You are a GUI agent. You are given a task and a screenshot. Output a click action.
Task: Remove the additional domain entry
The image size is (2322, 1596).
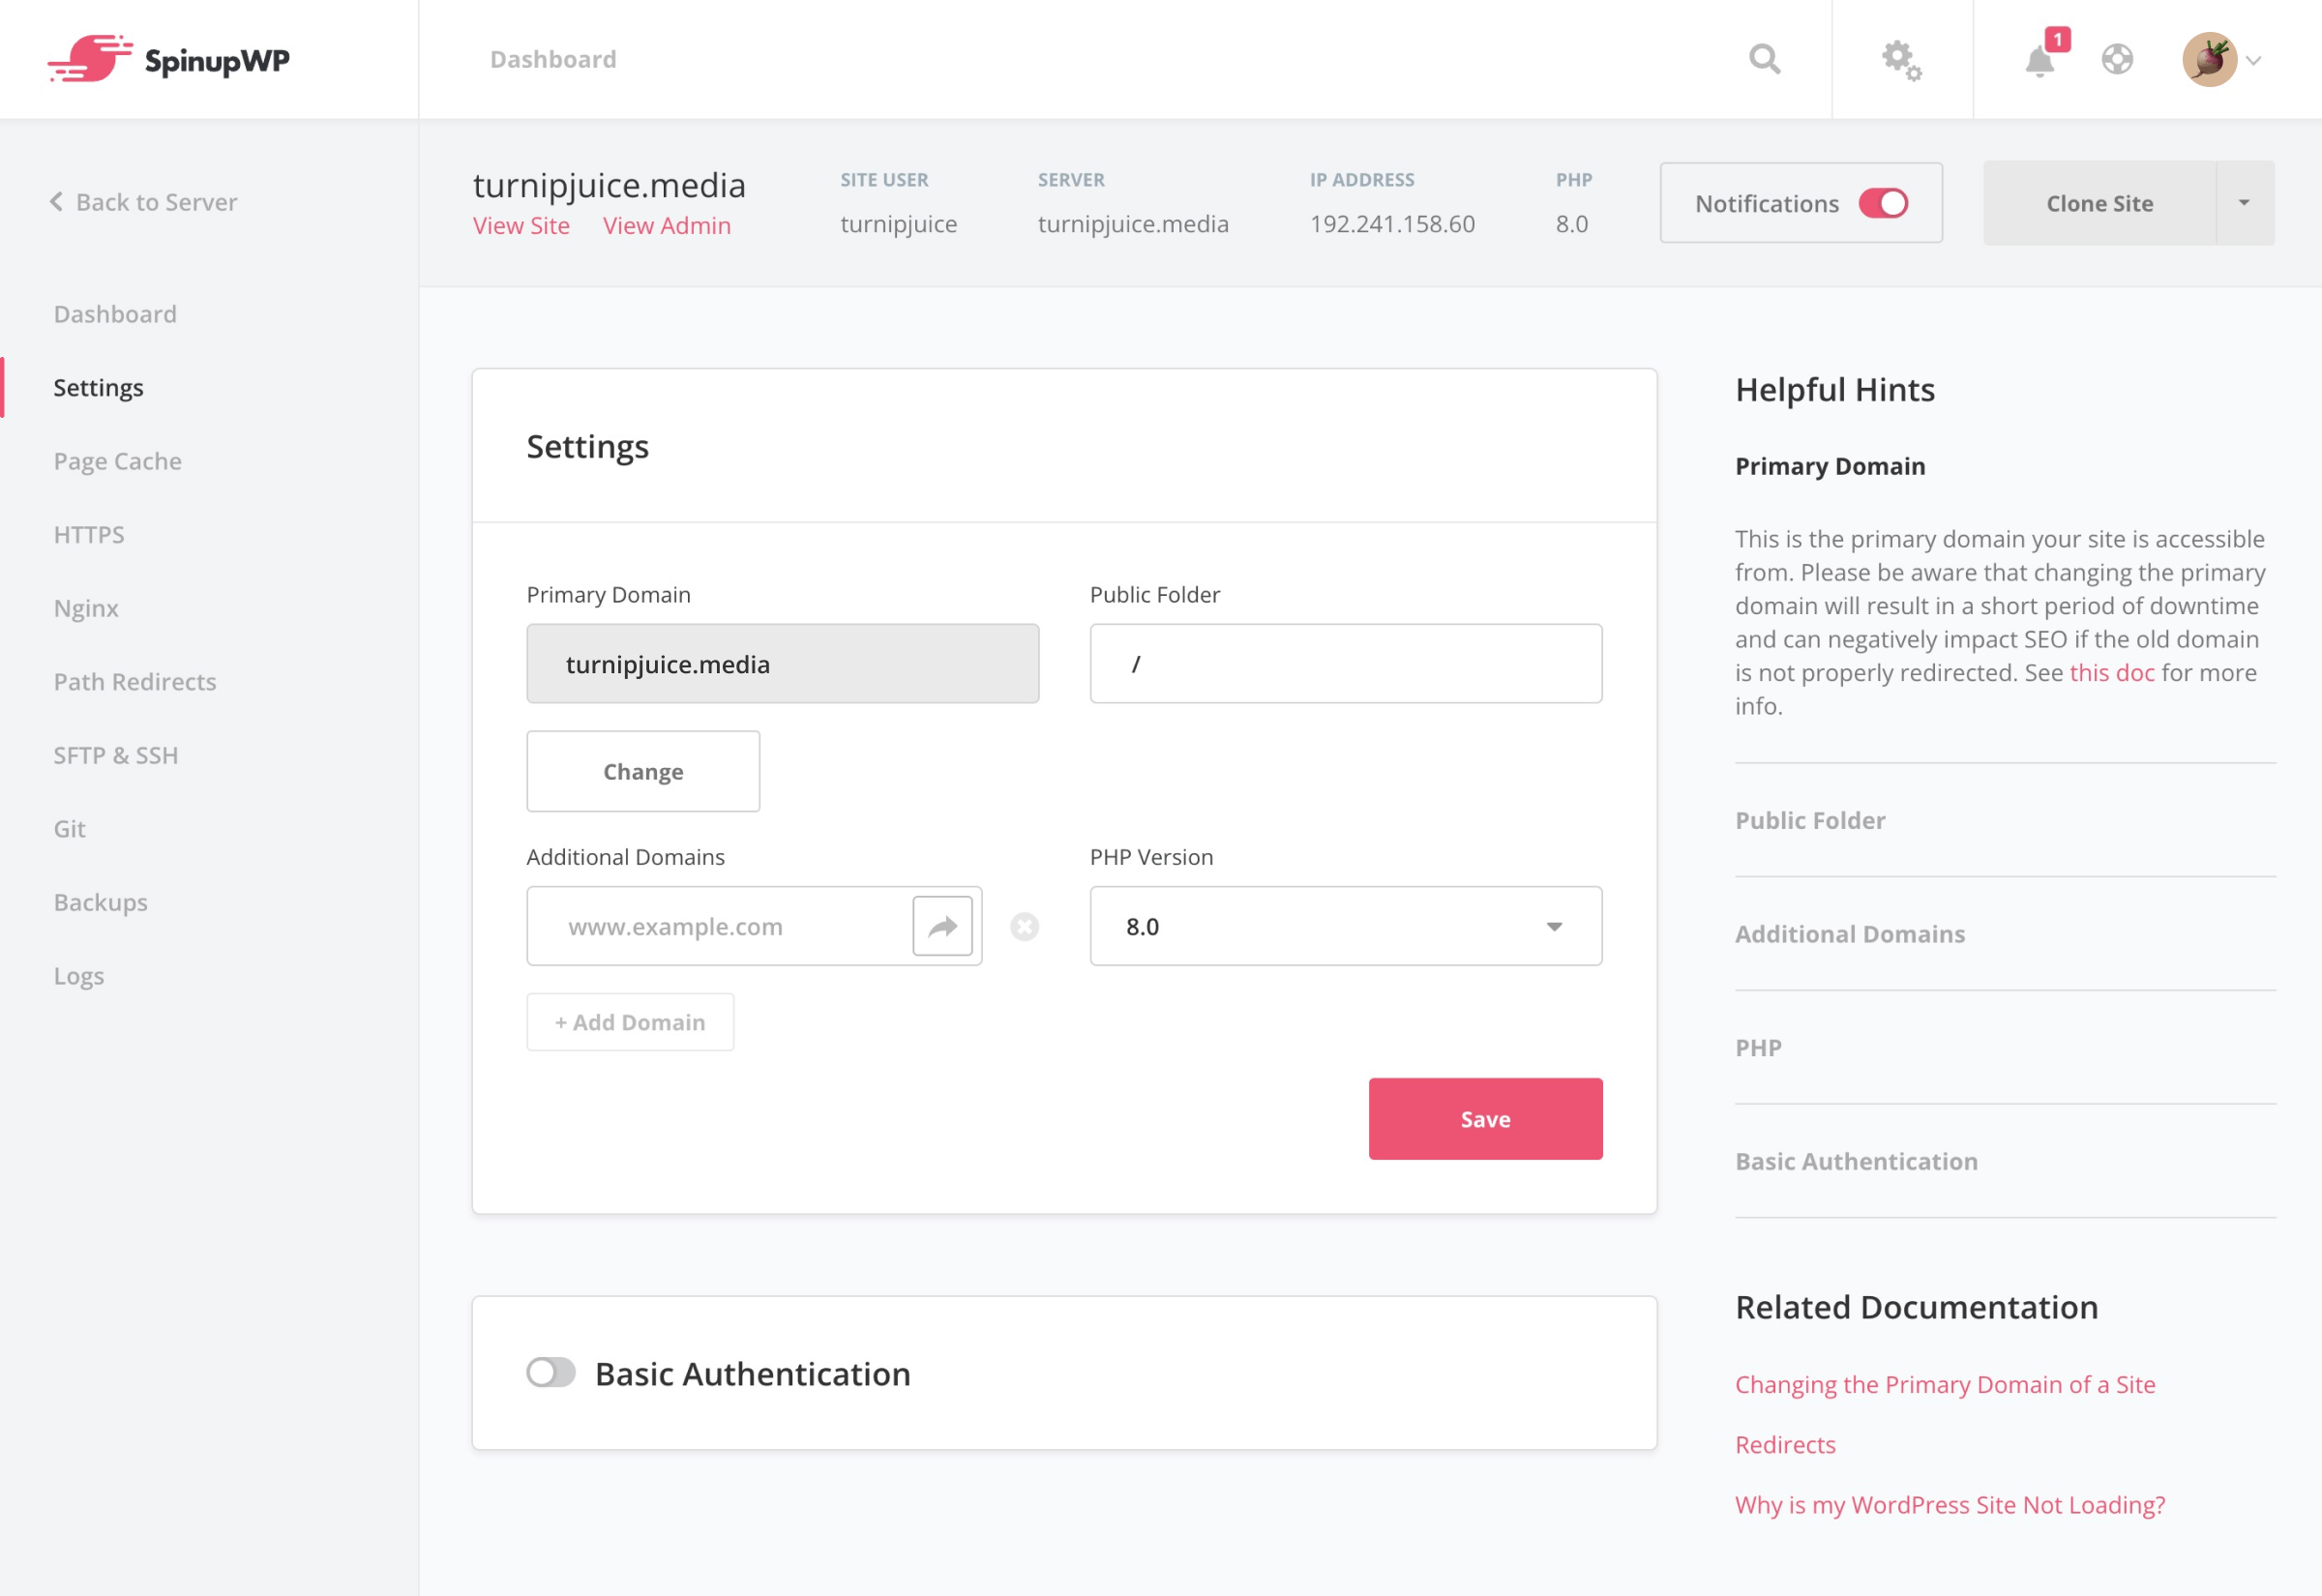point(1024,927)
